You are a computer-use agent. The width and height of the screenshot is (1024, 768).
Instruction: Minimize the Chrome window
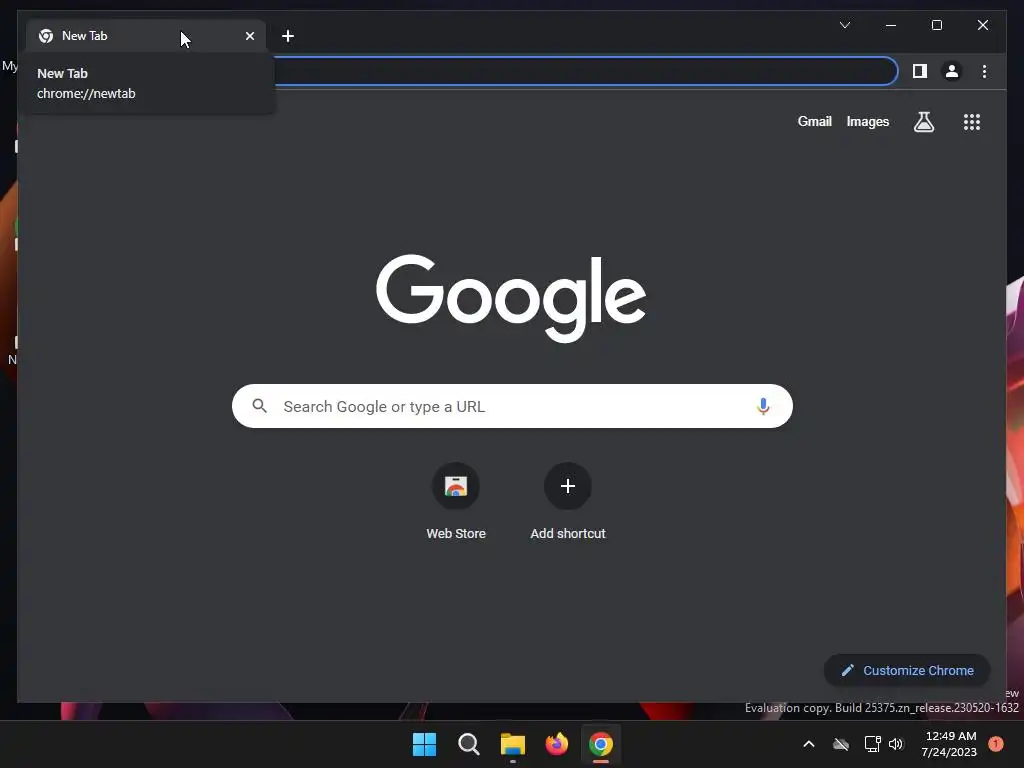click(x=891, y=25)
